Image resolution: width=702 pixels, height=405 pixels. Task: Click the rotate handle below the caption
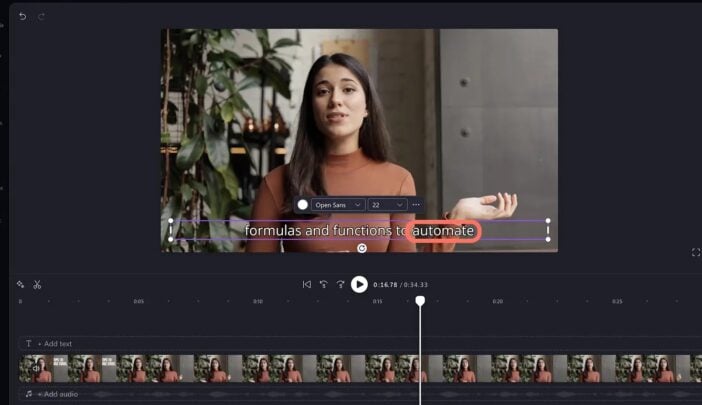pyautogui.click(x=361, y=248)
